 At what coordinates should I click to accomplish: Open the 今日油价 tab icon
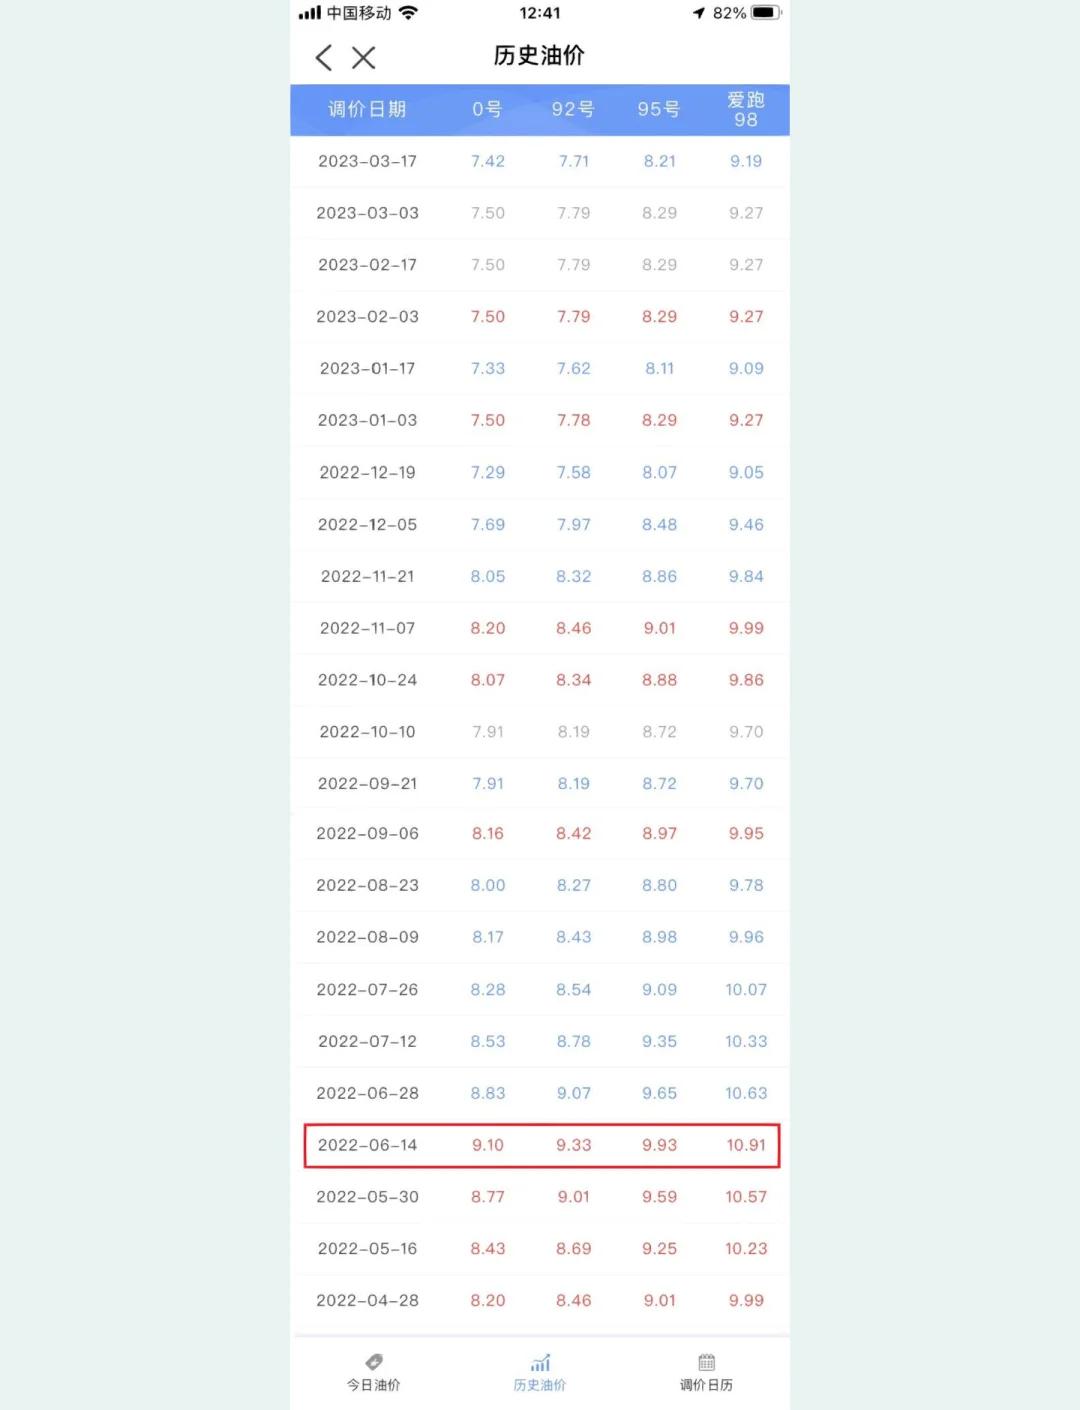coord(374,1362)
